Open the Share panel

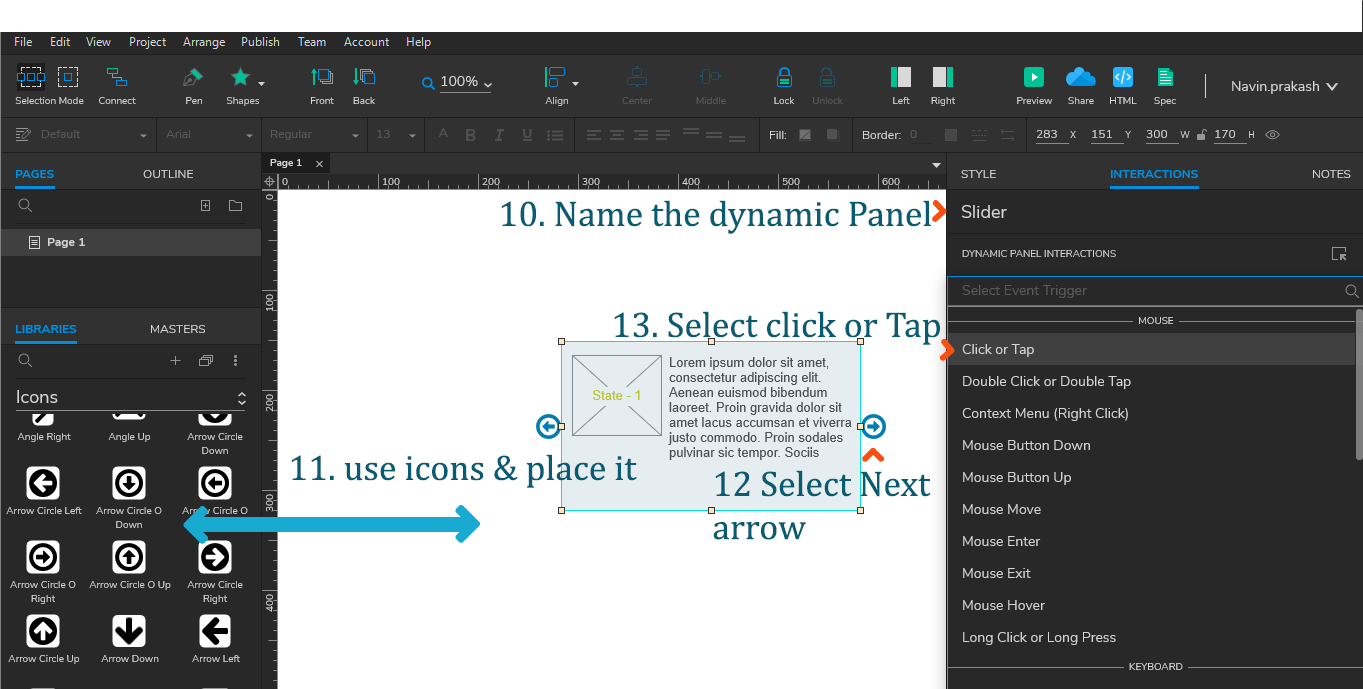click(x=1080, y=80)
